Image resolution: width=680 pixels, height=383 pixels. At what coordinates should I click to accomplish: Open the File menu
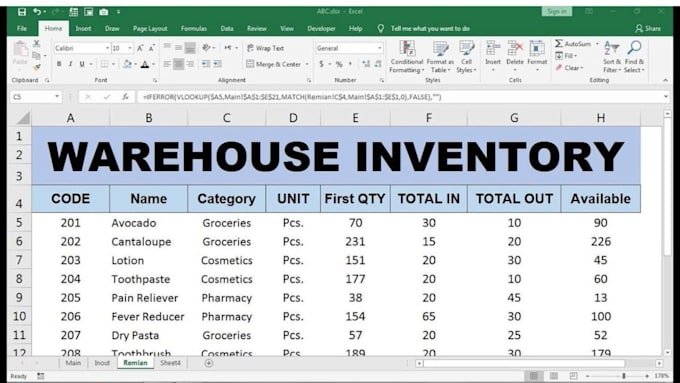pos(22,29)
